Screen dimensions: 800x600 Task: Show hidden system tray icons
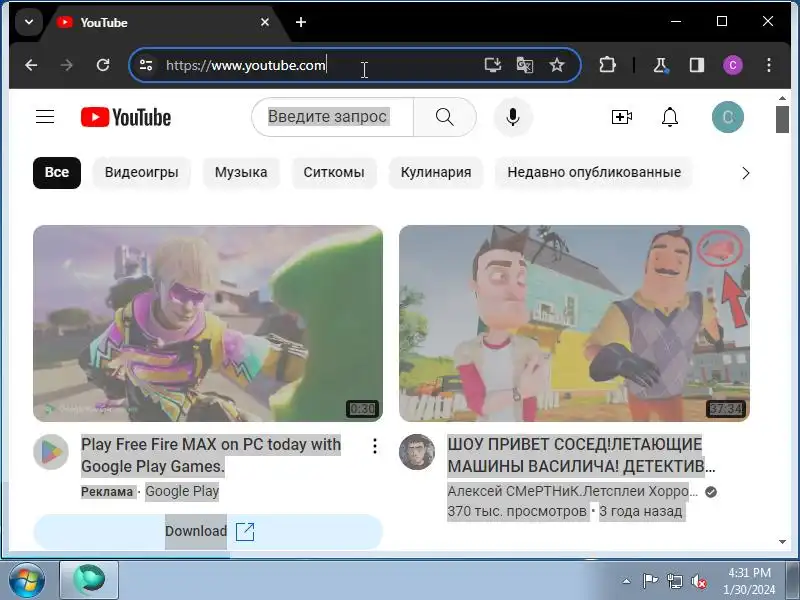627,581
